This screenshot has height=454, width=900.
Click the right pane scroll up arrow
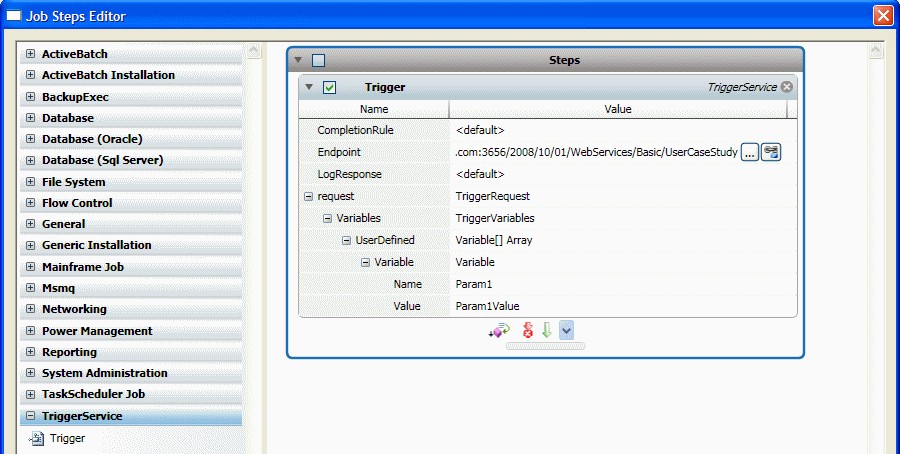click(875, 51)
